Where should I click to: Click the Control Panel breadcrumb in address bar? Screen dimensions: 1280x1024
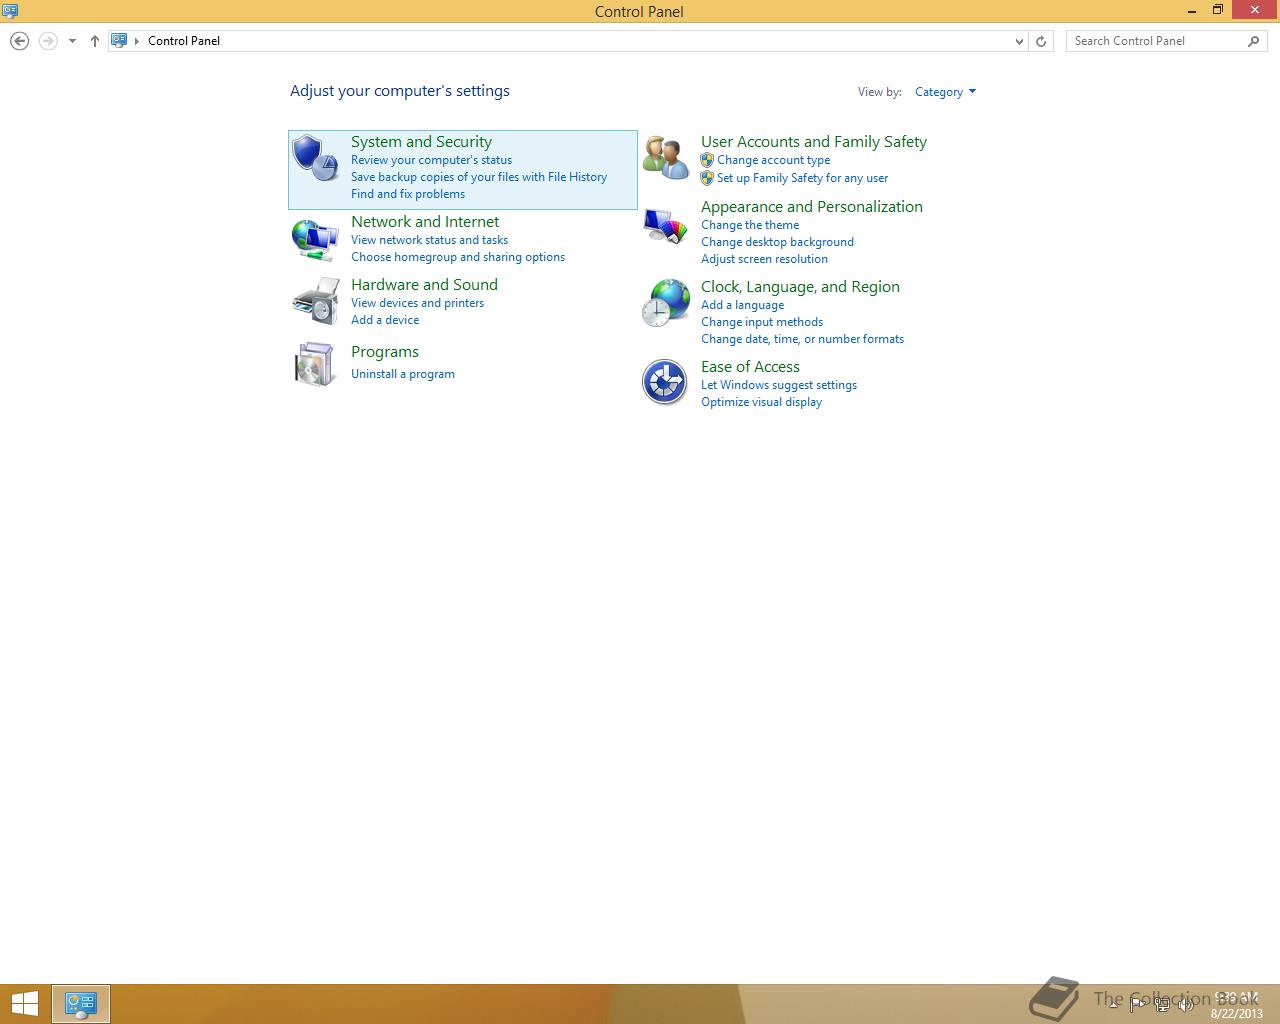pyautogui.click(x=184, y=41)
